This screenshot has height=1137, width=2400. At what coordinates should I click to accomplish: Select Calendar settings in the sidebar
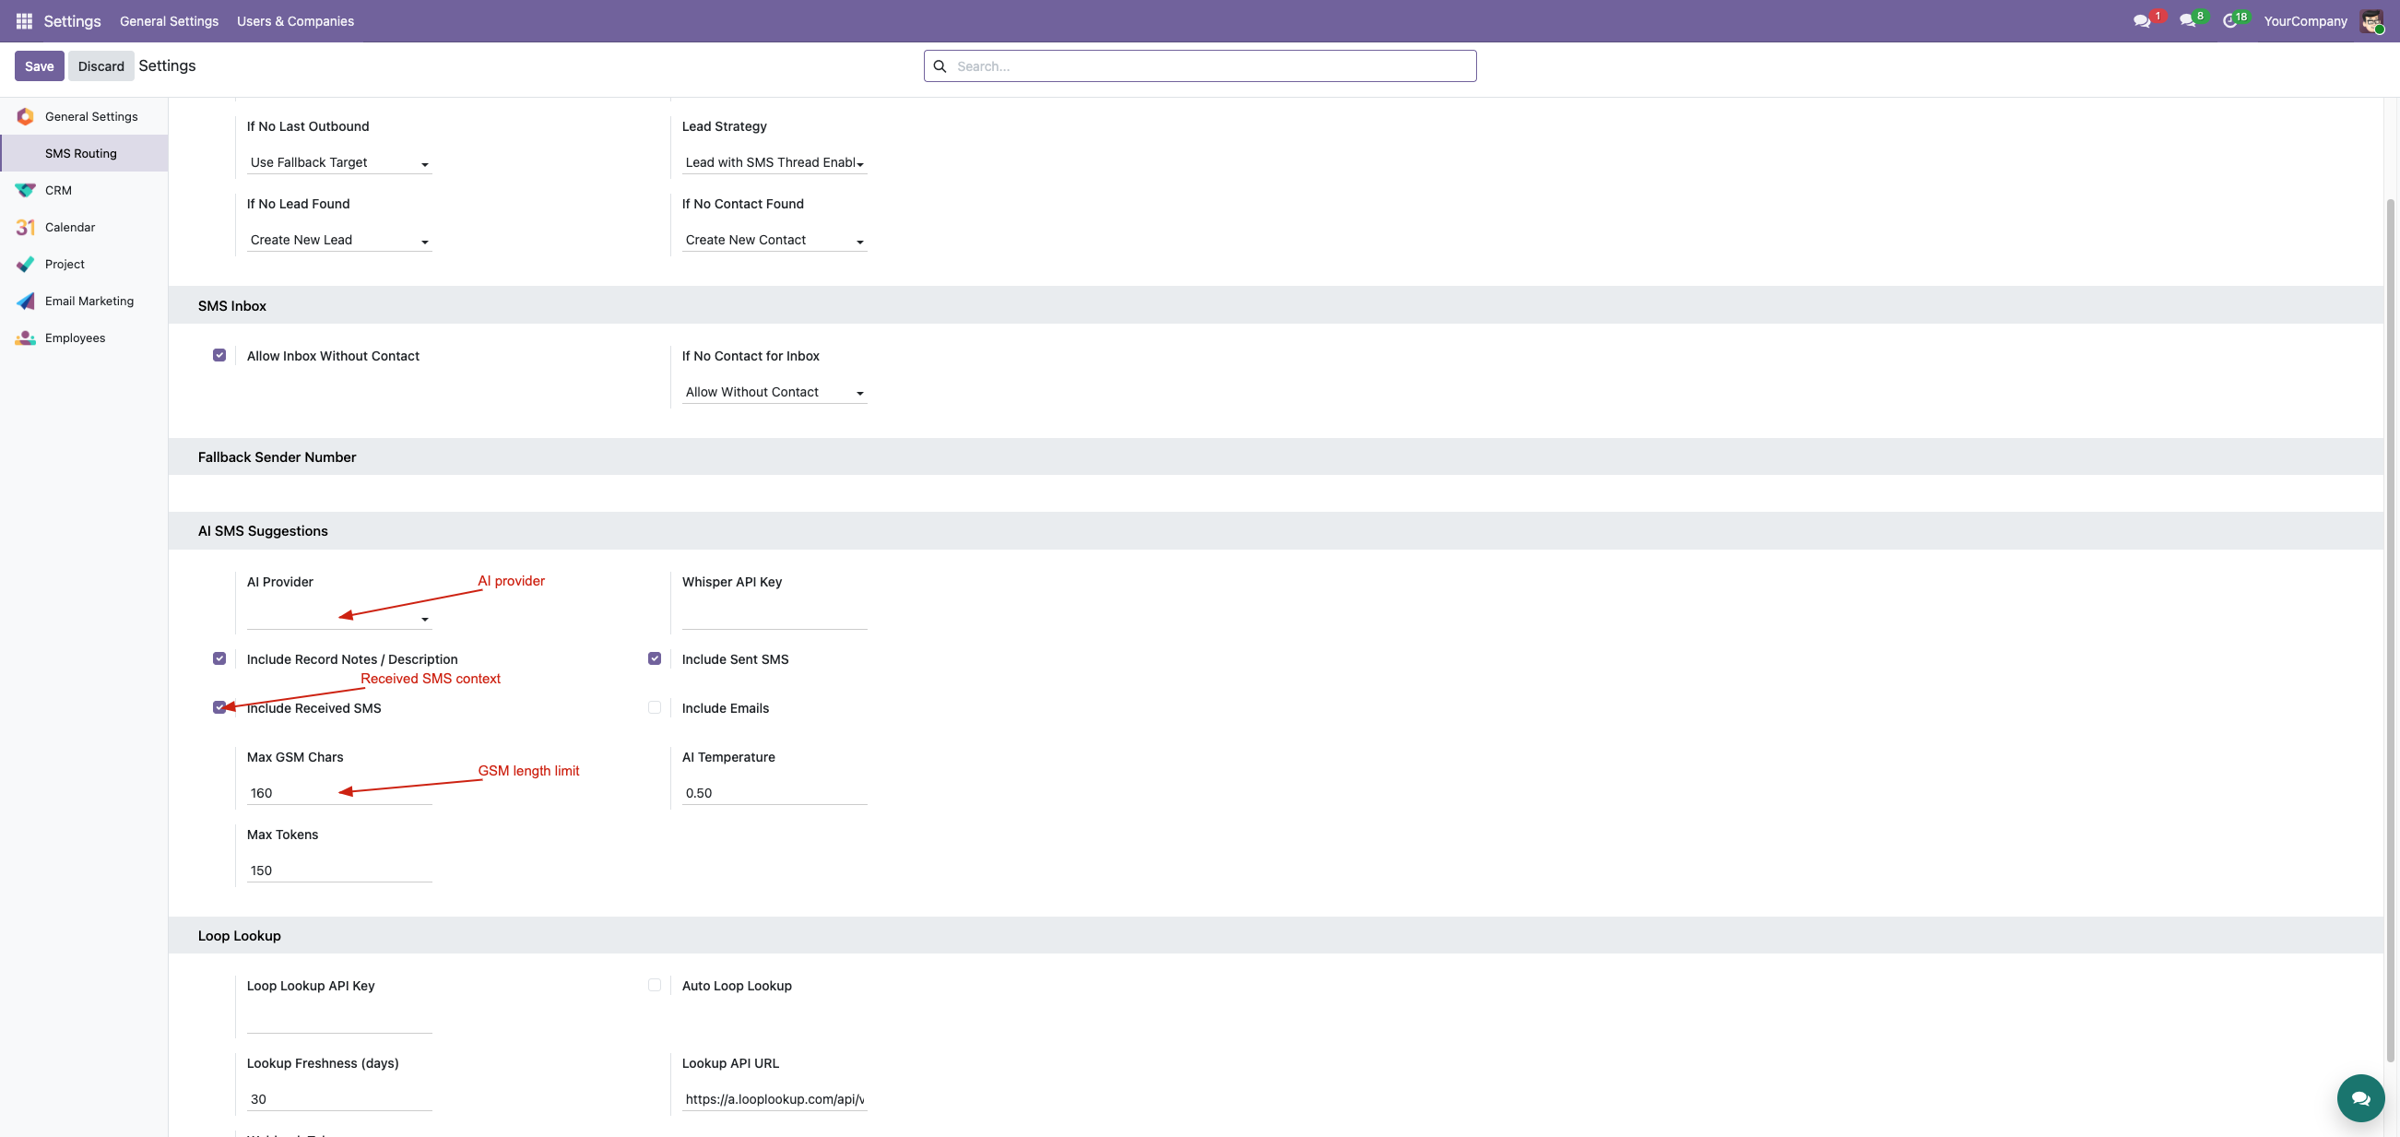click(x=84, y=227)
